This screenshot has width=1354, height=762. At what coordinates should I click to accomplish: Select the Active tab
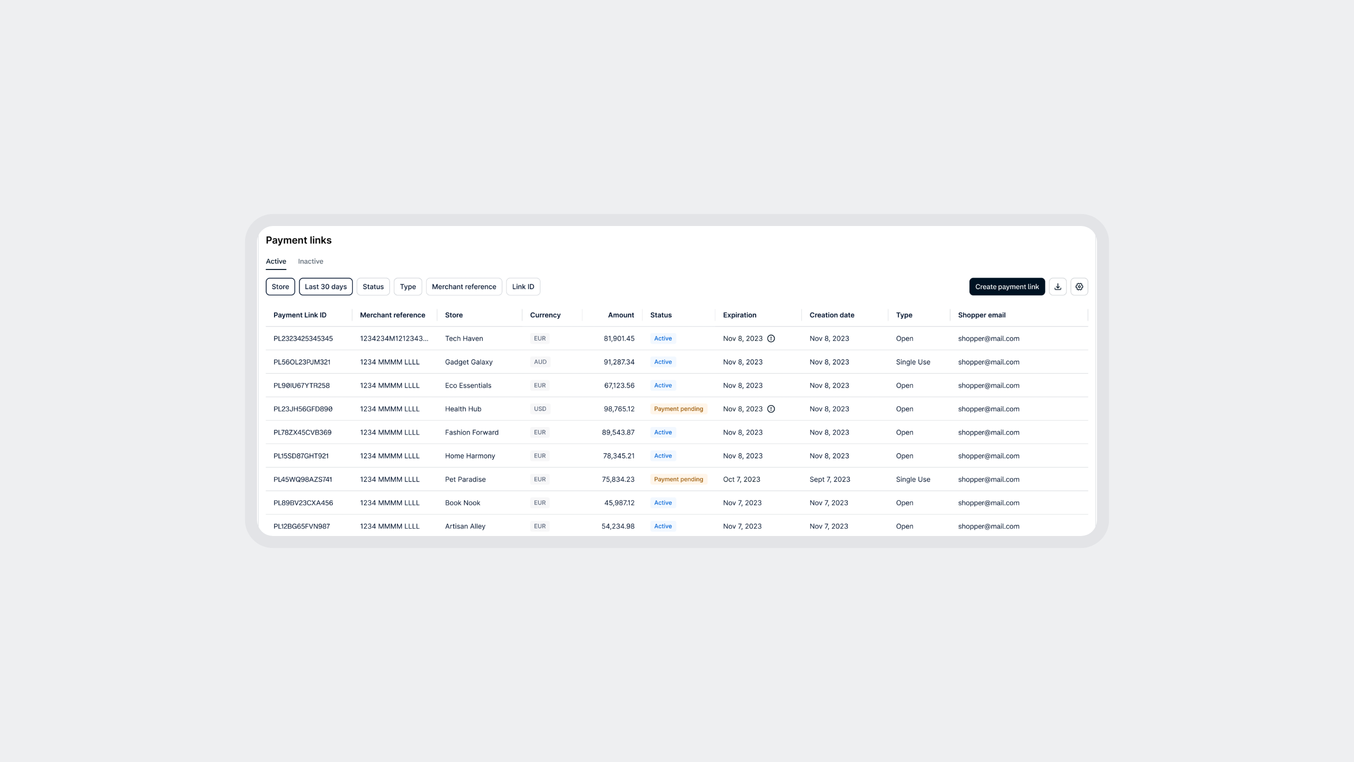(276, 260)
